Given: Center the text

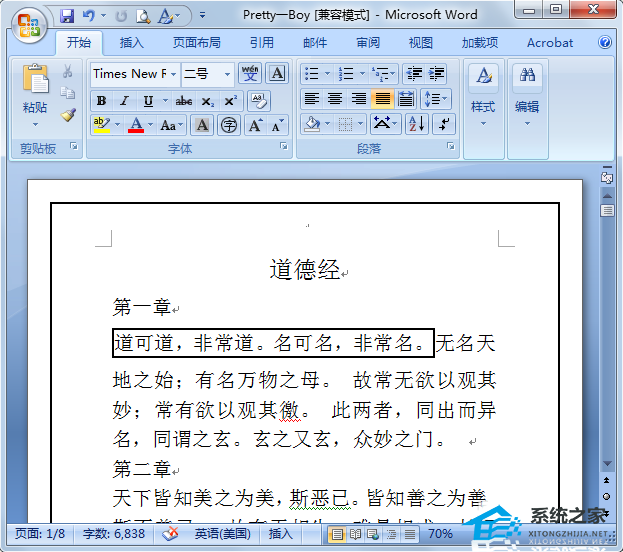Looking at the screenshot, I should (335, 99).
